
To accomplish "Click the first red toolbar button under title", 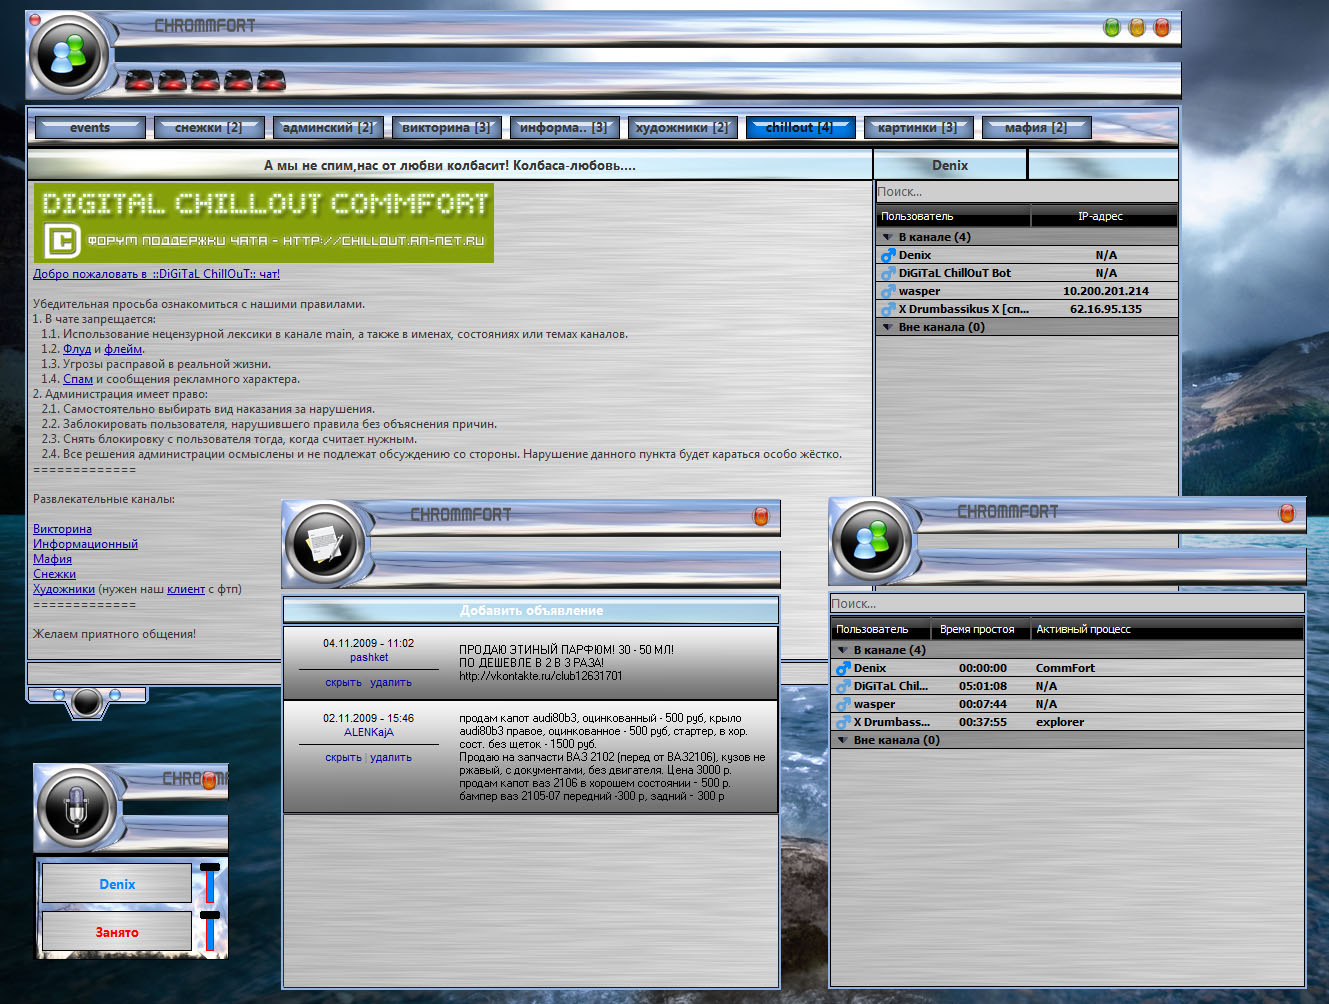I will [x=140, y=81].
